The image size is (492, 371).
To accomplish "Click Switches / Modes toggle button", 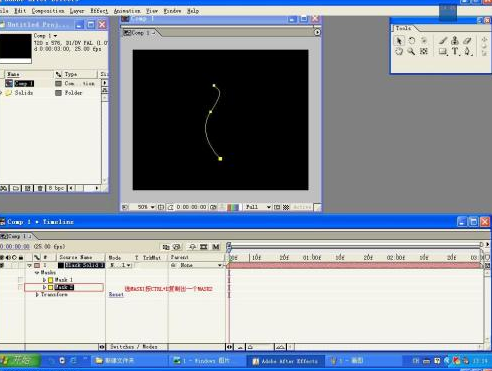I will tap(134, 347).
